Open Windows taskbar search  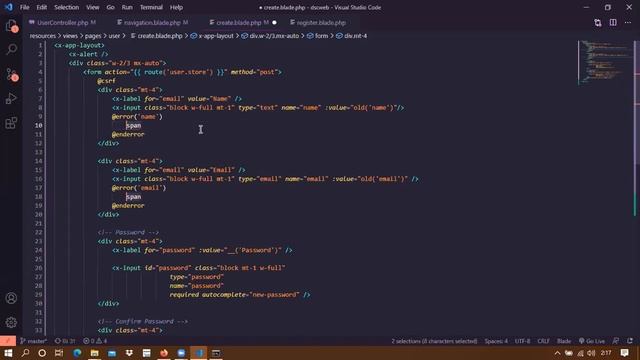point(25,353)
